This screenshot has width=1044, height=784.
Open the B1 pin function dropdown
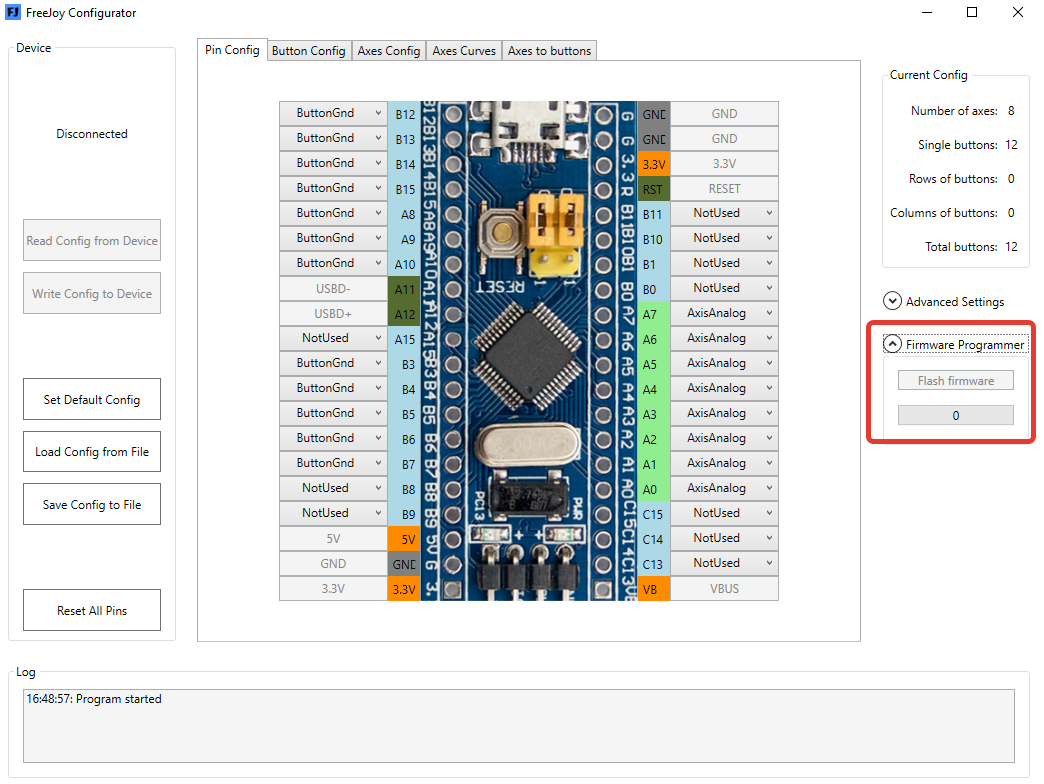pos(724,263)
